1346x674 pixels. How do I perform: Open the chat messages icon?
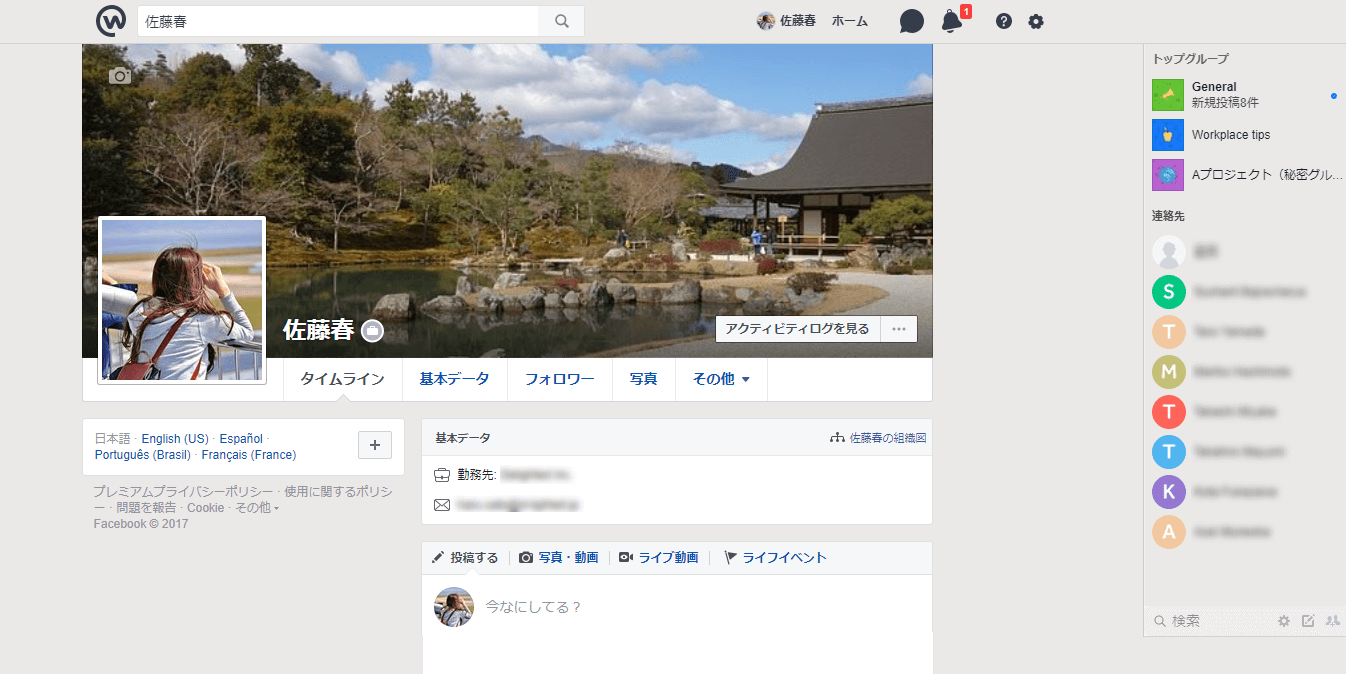pyautogui.click(x=911, y=21)
